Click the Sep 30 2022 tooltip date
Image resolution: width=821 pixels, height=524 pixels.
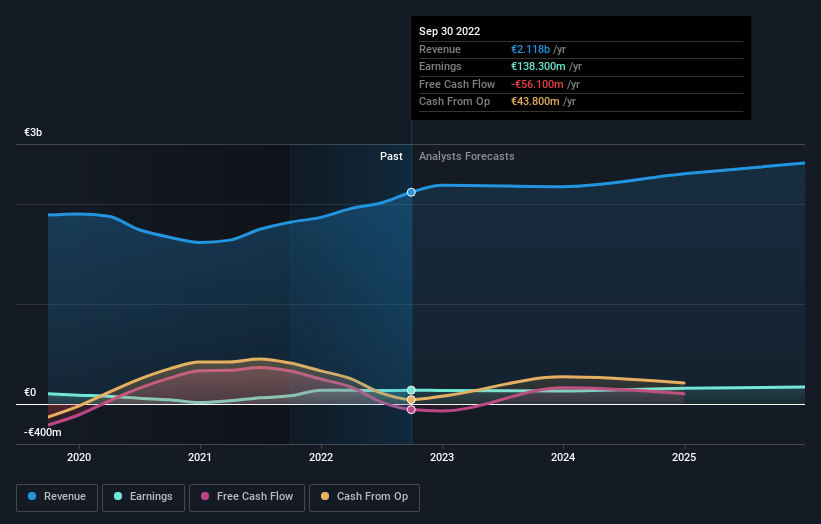pos(449,31)
